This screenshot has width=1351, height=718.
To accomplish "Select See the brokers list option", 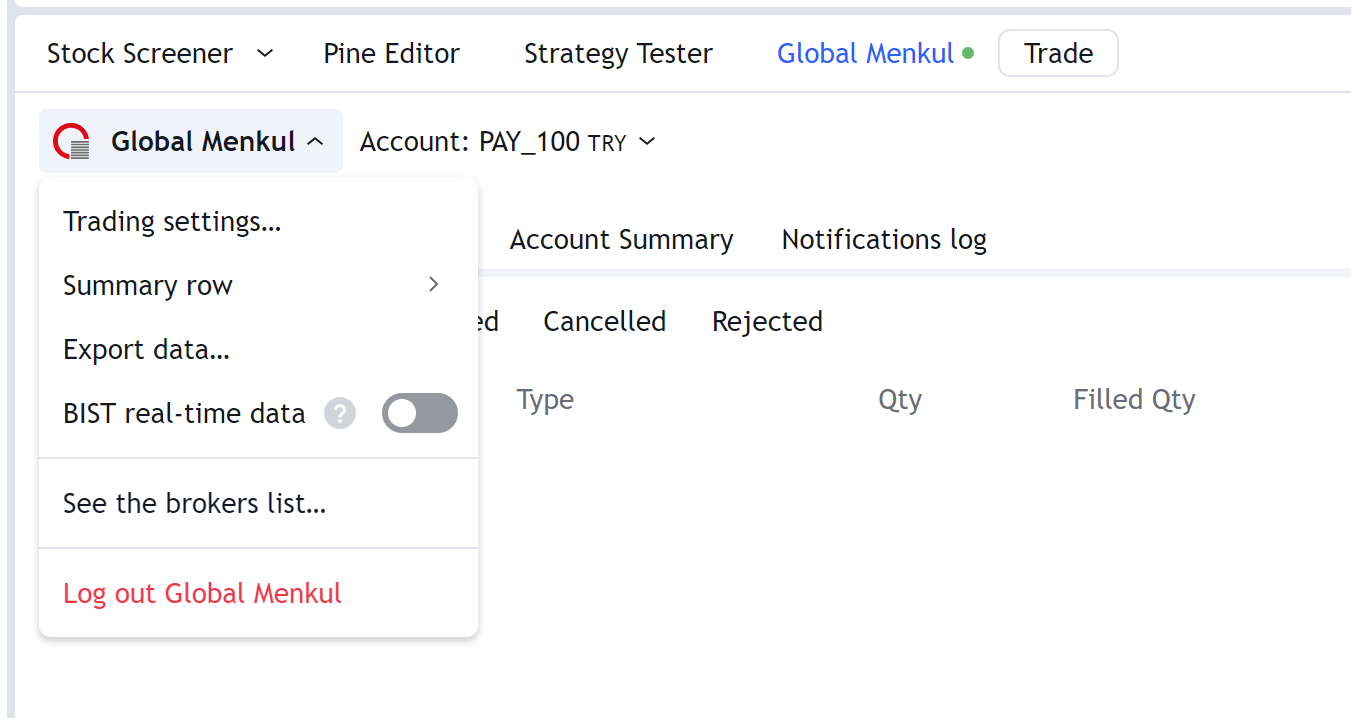I will [195, 503].
